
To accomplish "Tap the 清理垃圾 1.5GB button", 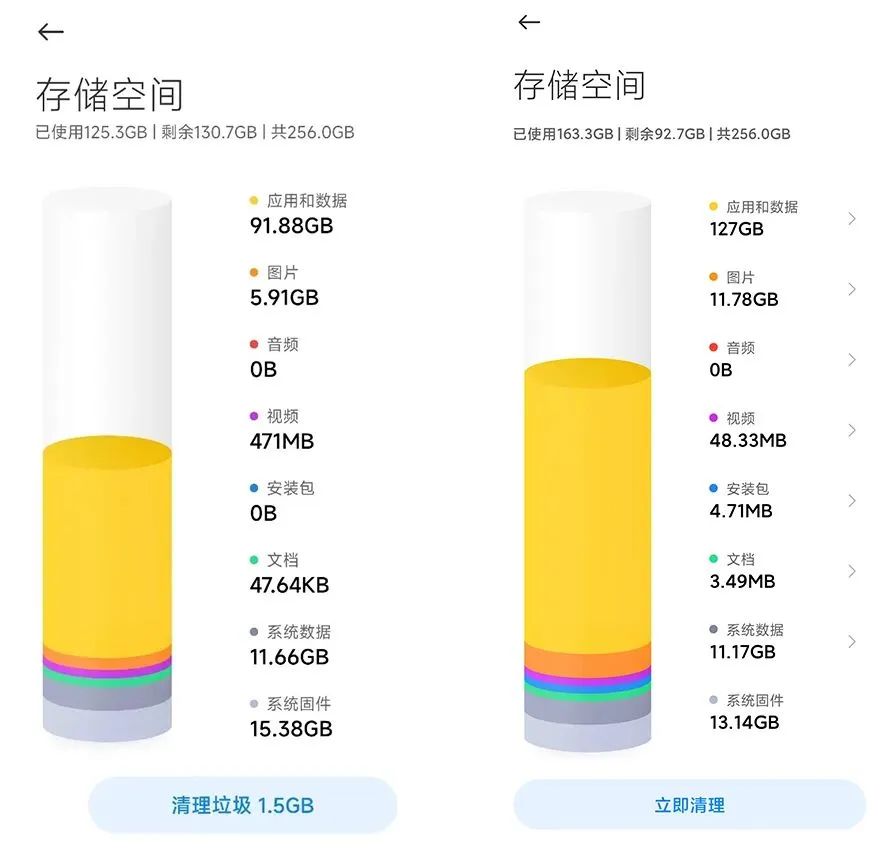I will [x=243, y=804].
